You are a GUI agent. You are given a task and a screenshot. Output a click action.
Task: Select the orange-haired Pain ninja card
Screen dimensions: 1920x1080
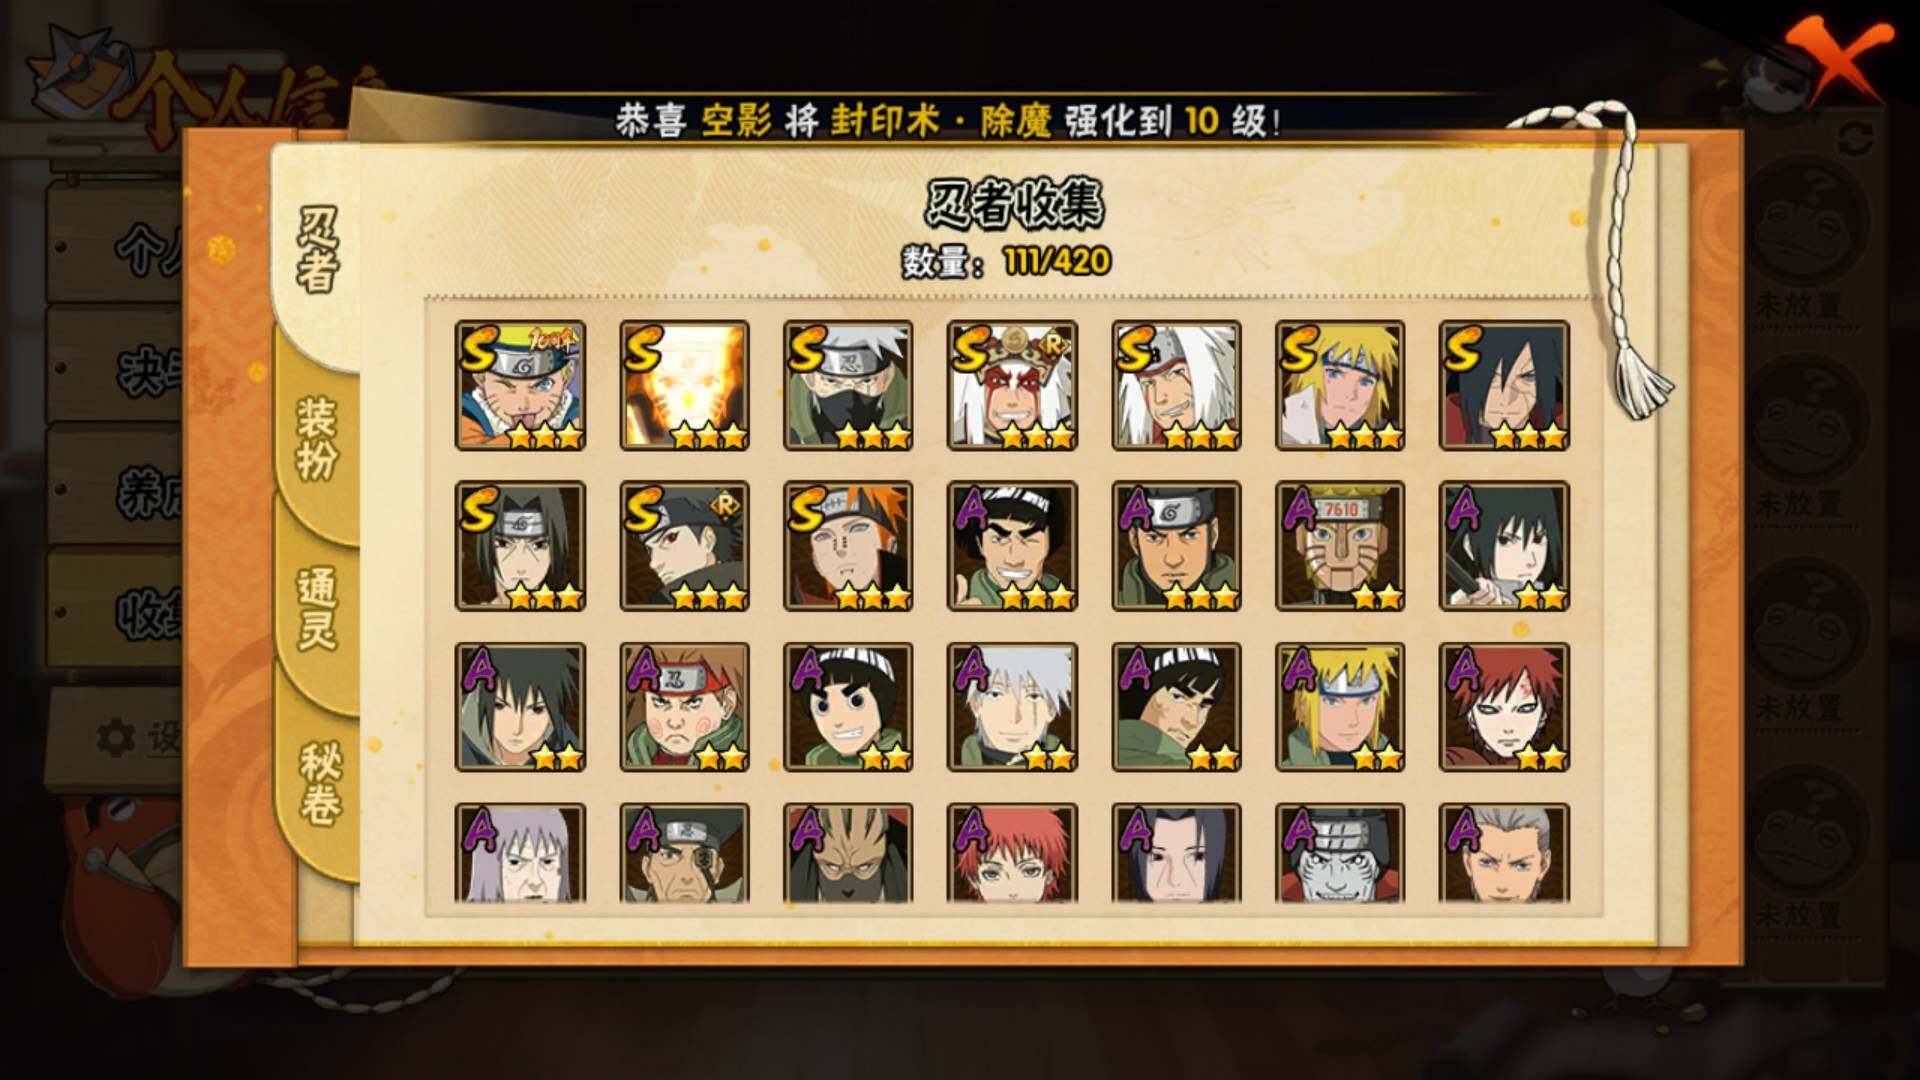point(848,546)
